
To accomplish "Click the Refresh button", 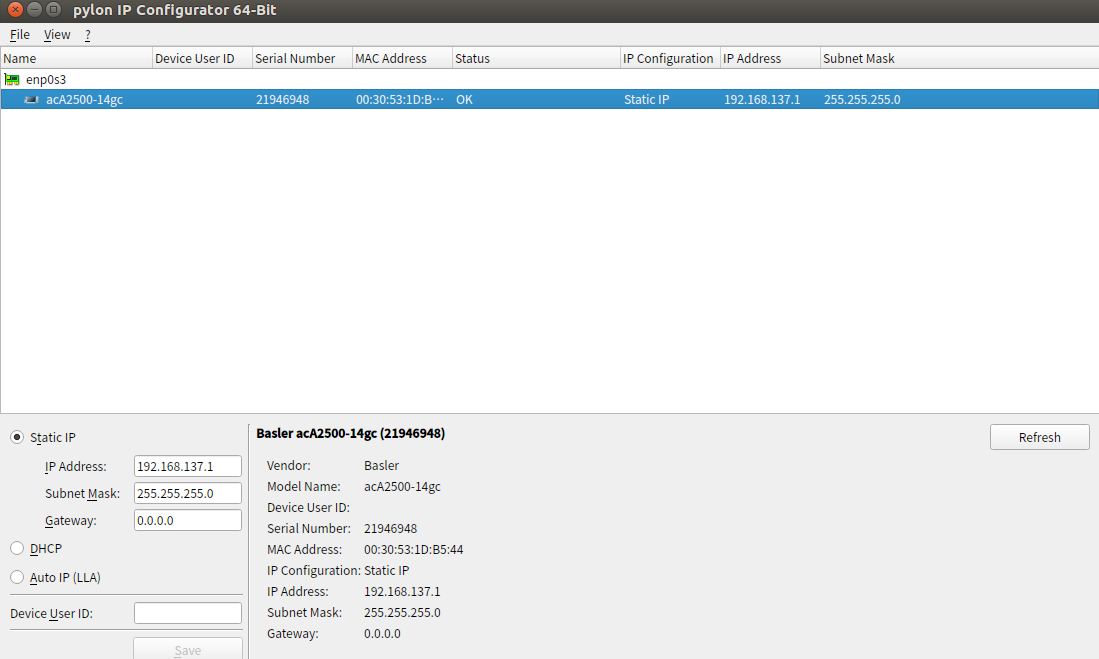I will pyautogui.click(x=1039, y=437).
